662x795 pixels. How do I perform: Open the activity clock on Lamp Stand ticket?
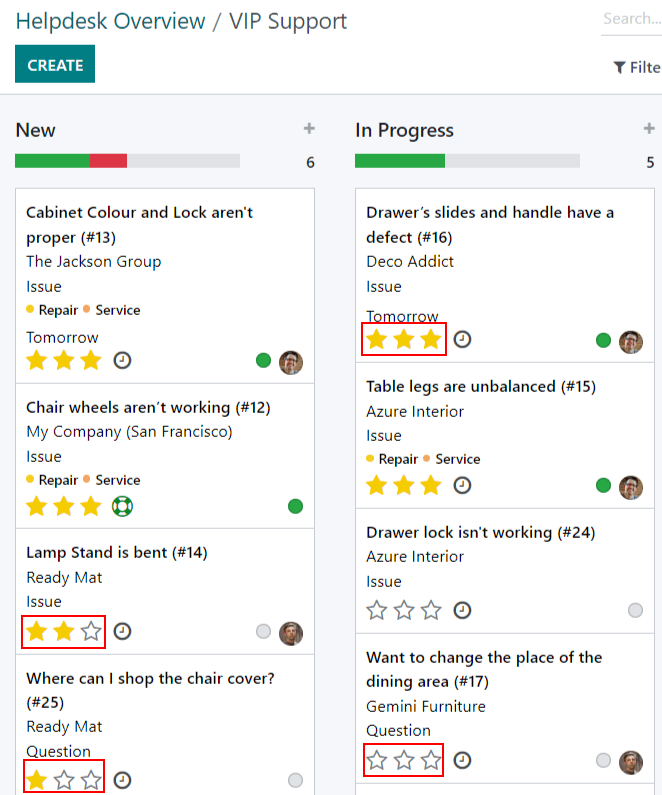(x=122, y=631)
